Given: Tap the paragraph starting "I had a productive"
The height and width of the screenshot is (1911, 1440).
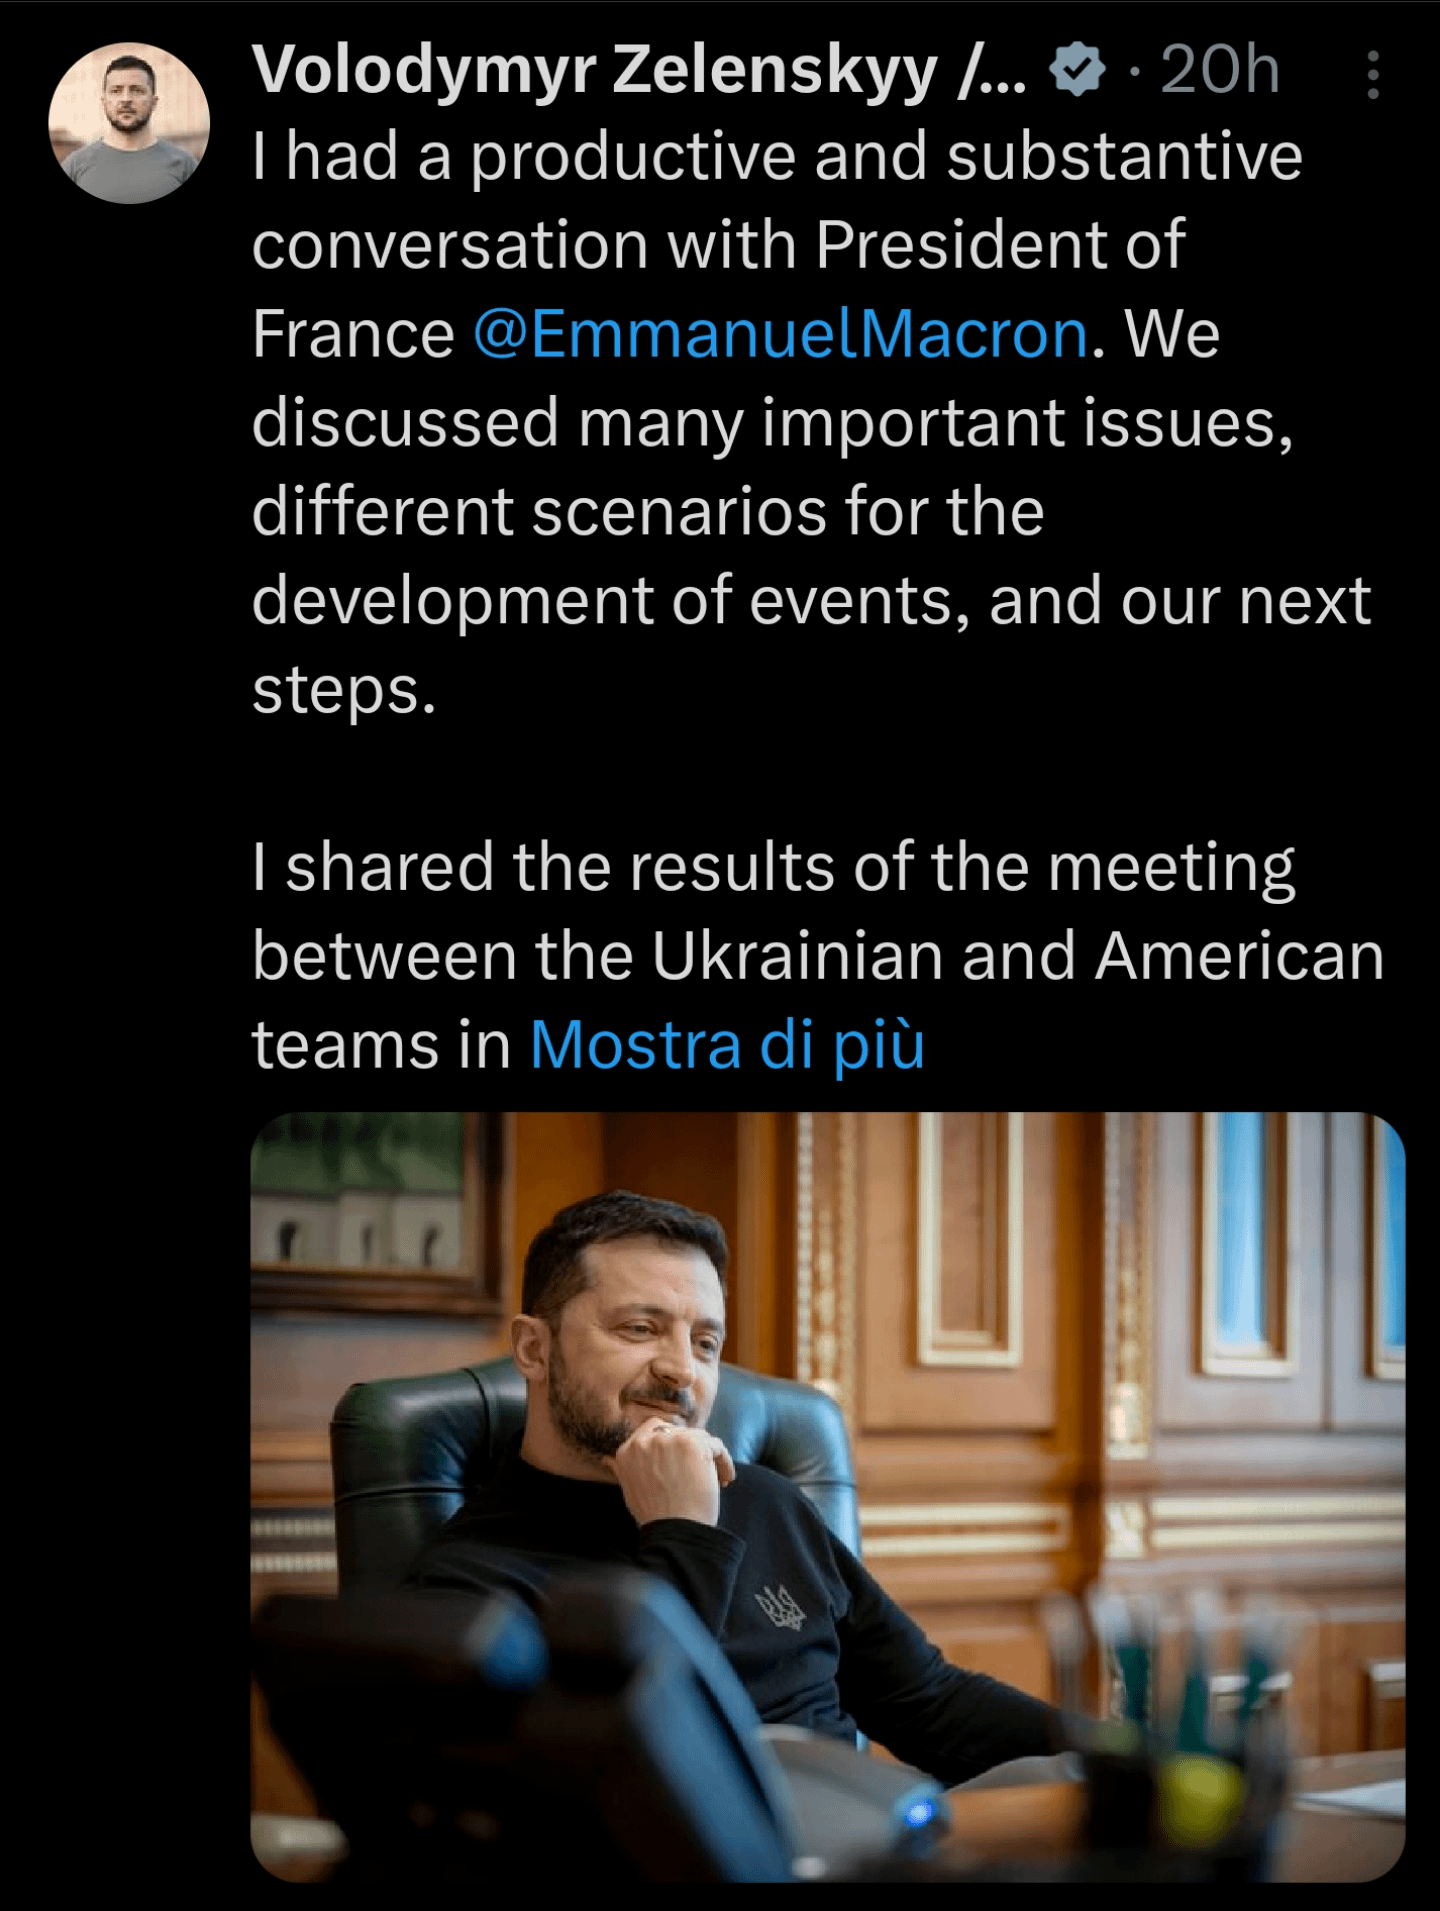Looking at the screenshot, I should [x=812, y=422].
